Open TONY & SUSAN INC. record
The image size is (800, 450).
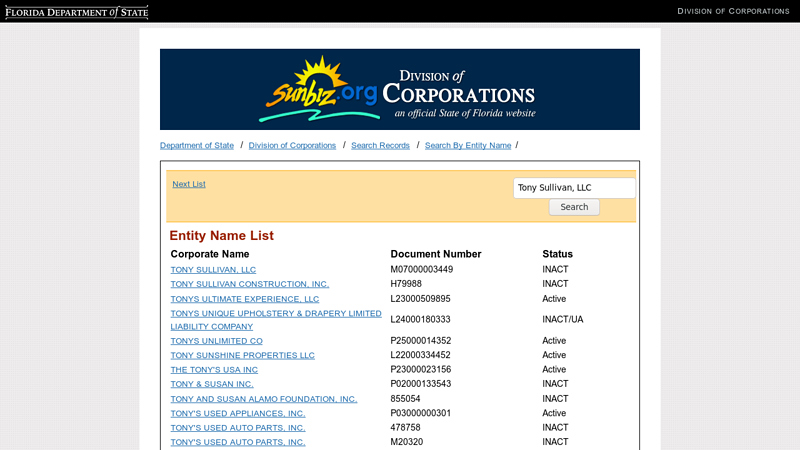click(x=212, y=384)
